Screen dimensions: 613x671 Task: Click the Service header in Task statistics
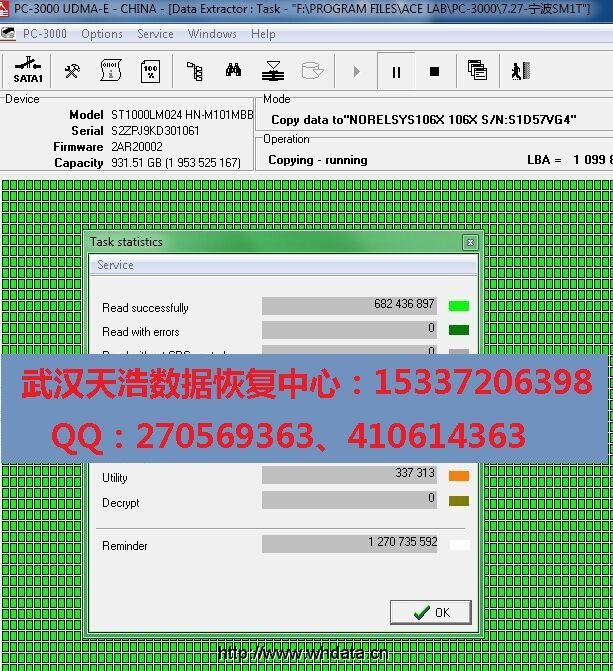pyautogui.click(x=115, y=265)
